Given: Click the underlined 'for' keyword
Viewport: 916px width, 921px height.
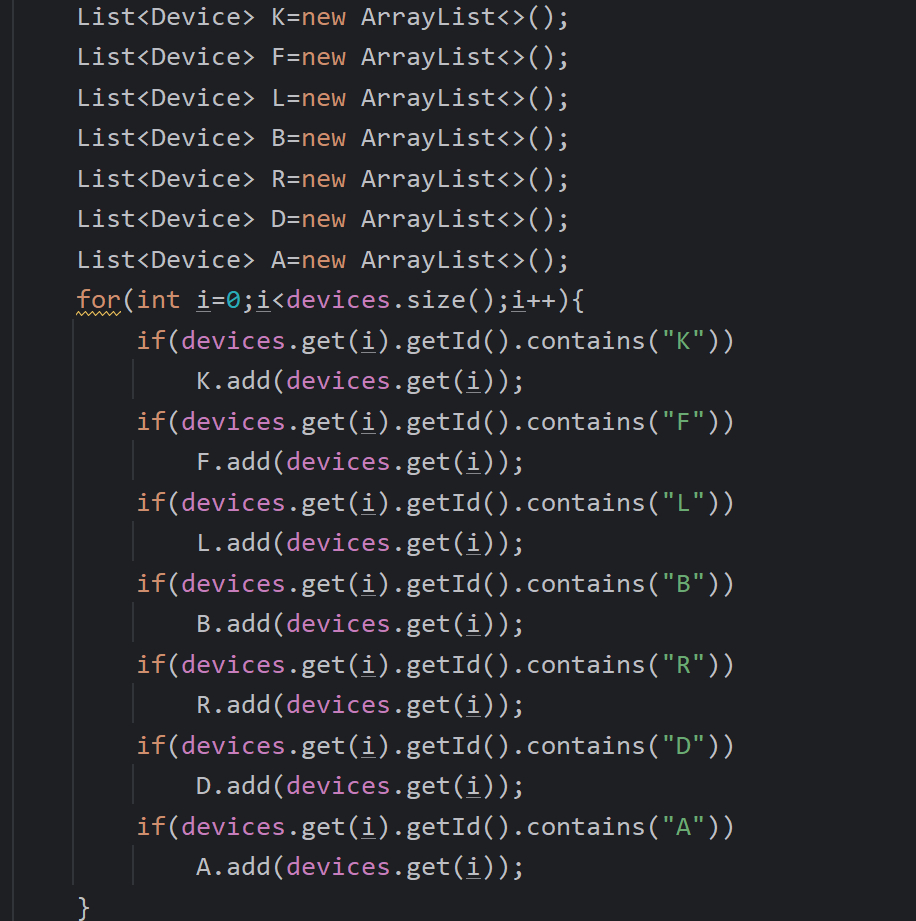Looking at the screenshot, I should [x=98, y=300].
